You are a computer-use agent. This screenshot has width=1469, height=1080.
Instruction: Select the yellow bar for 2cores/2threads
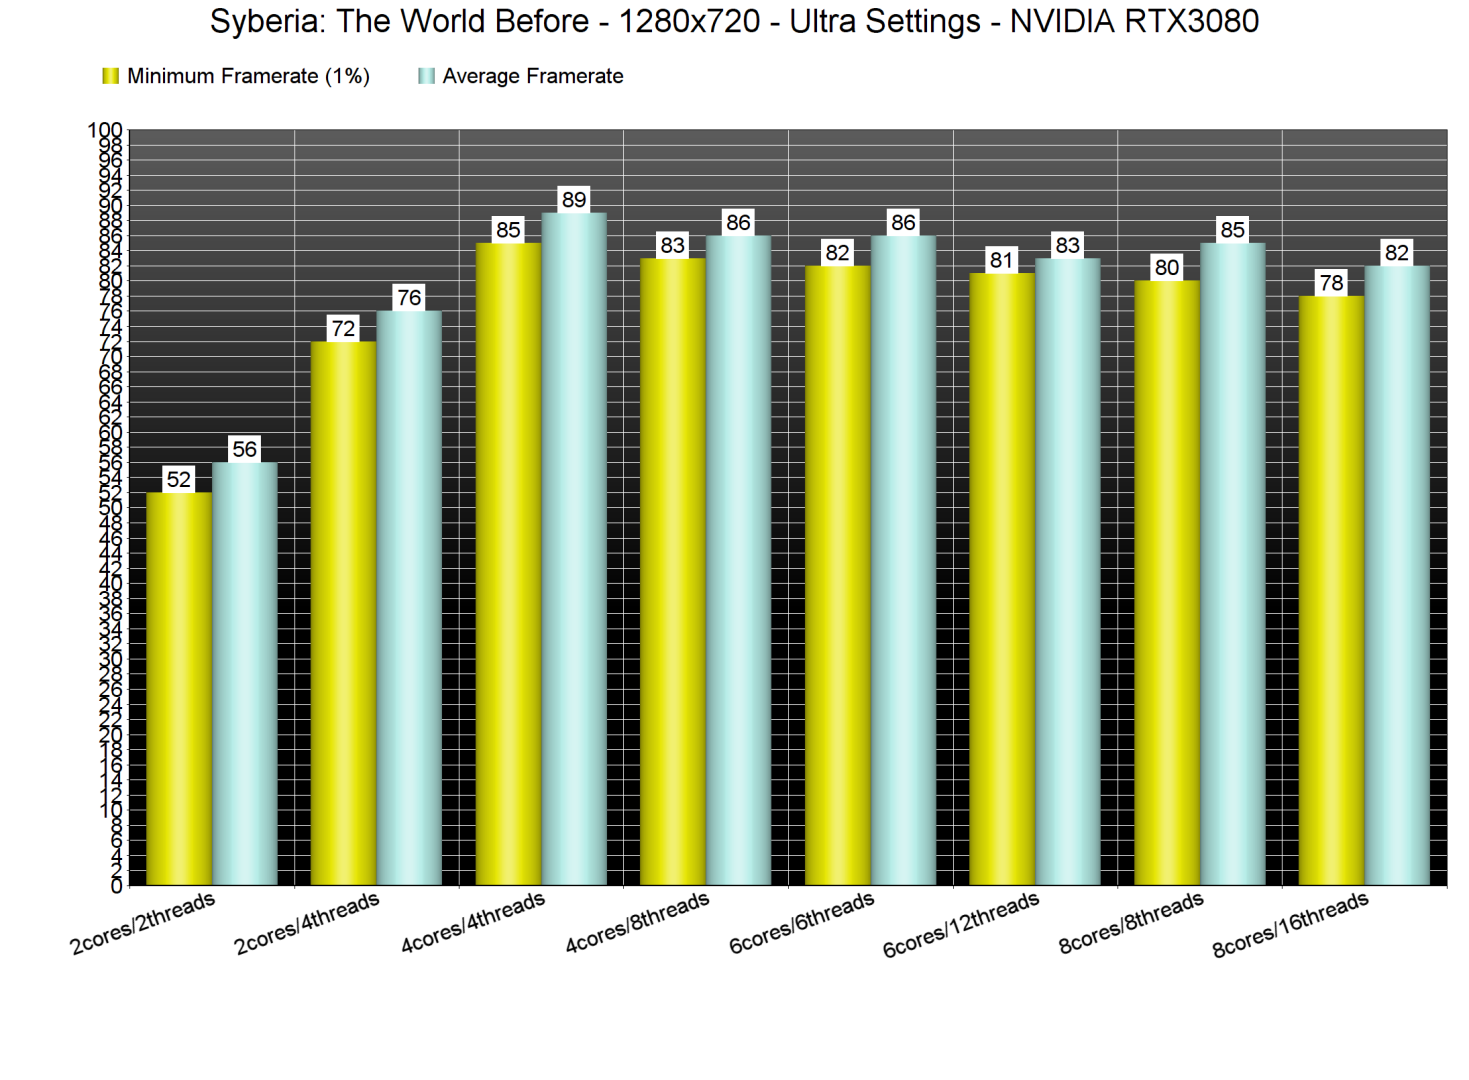(x=179, y=688)
